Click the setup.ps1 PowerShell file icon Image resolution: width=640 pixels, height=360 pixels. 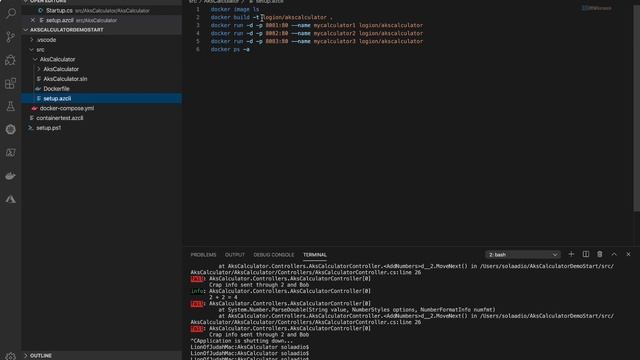[30, 128]
